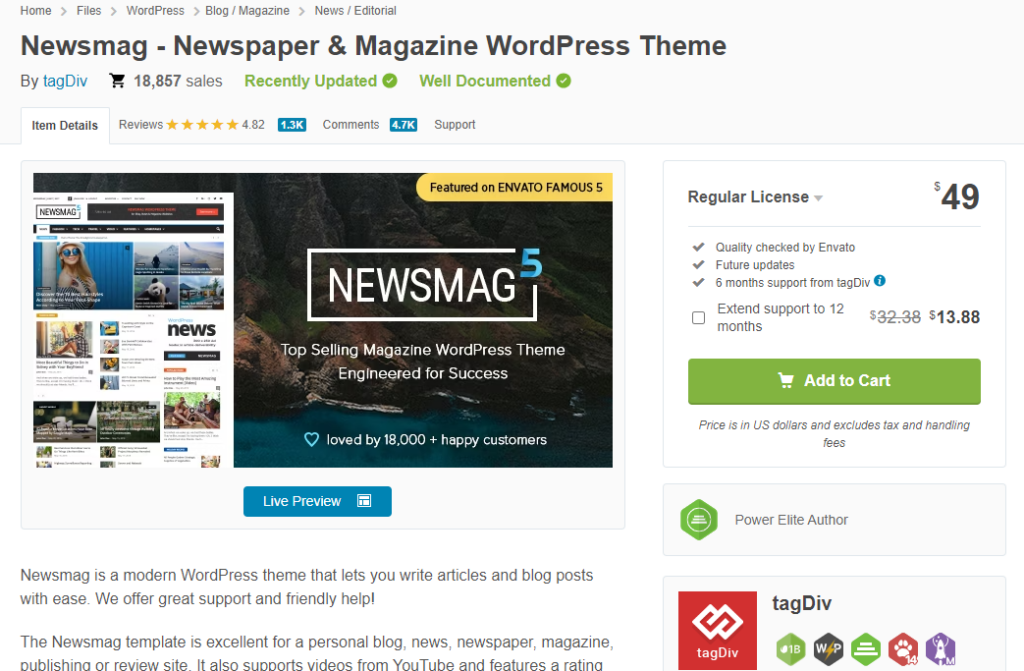Click the $49 price text
The width and height of the screenshot is (1024, 671).
[957, 196]
